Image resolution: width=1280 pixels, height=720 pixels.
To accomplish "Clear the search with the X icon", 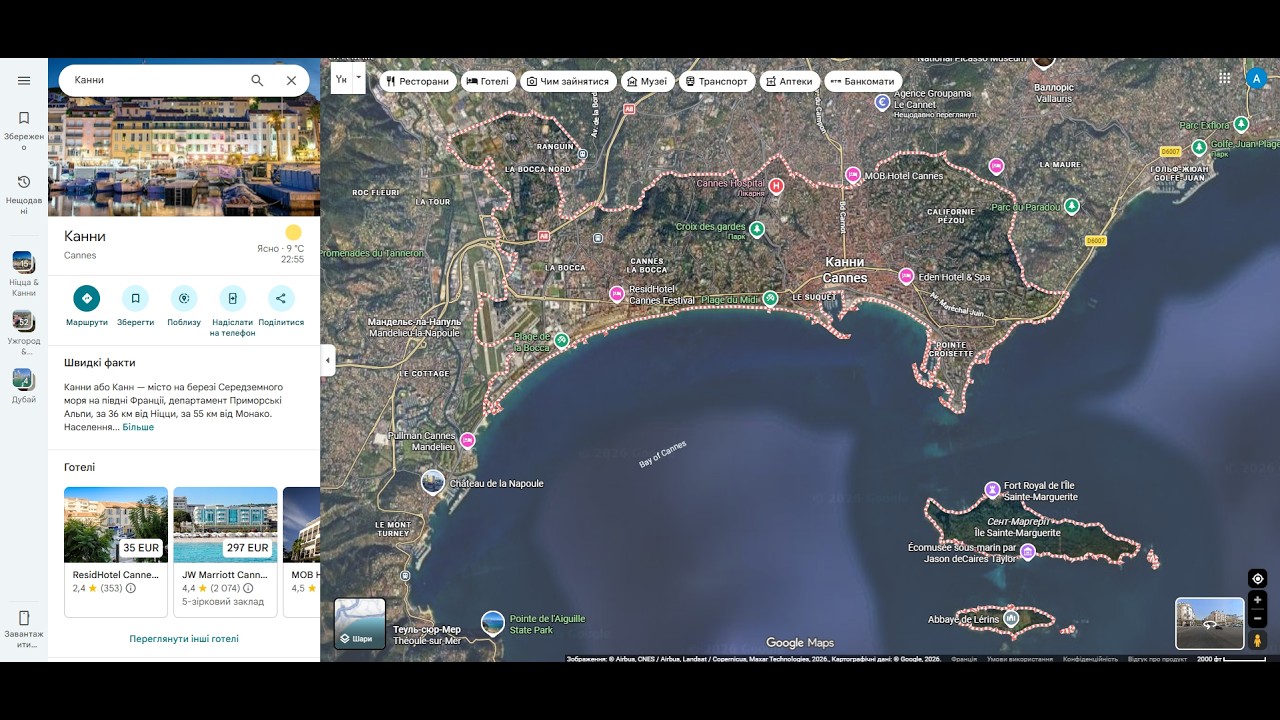I will (x=291, y=81).
